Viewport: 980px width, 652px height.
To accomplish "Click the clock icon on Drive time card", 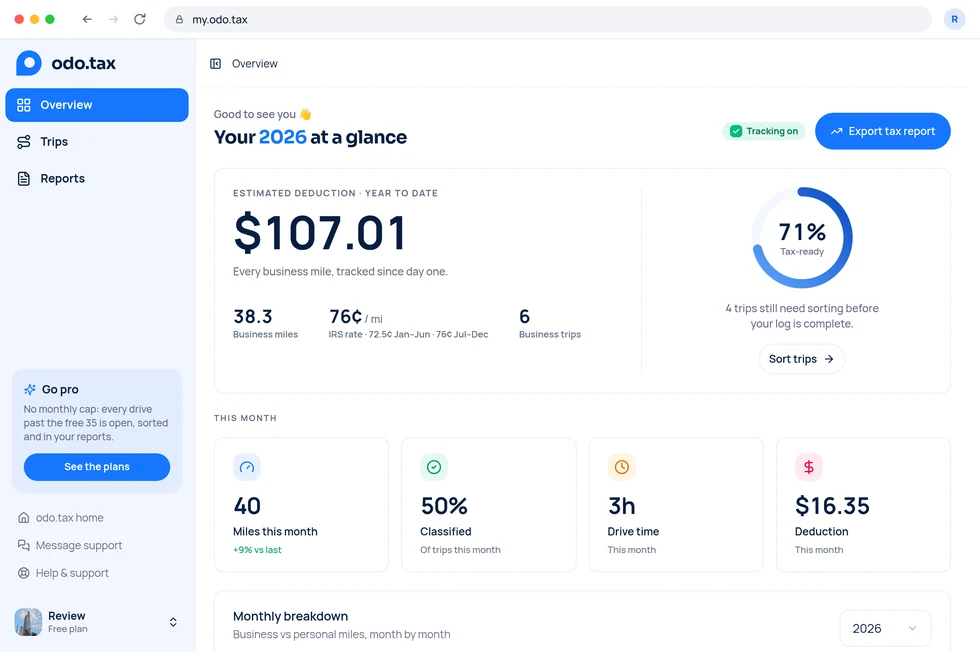I will point(621,467).
